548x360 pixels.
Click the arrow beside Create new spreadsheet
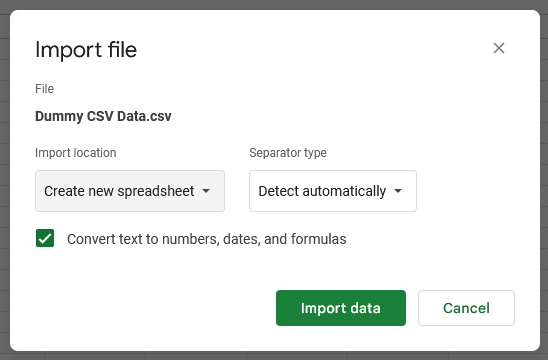[x=206, y=191]
